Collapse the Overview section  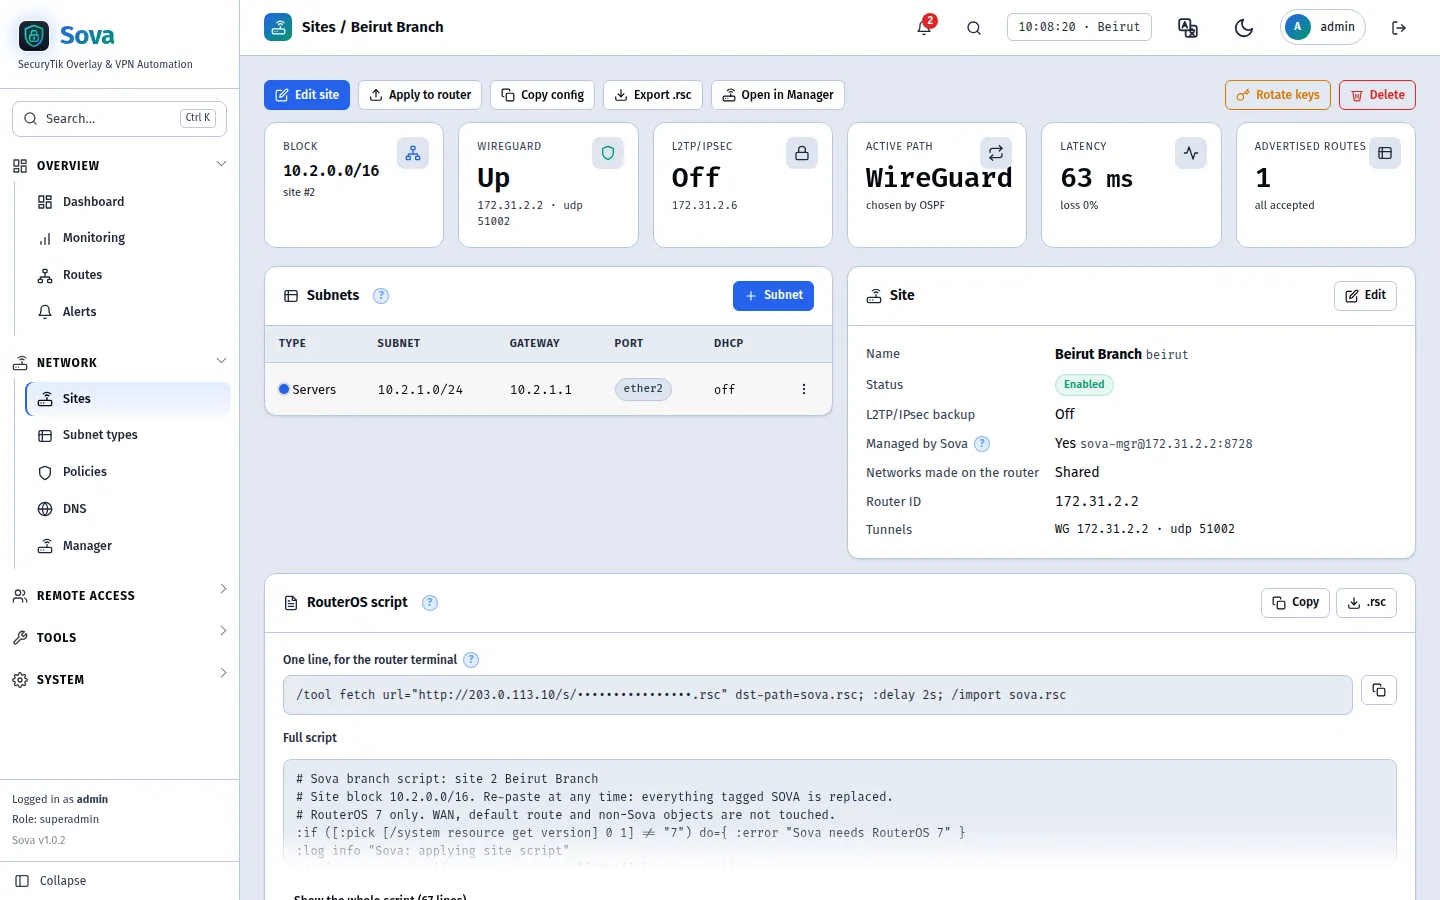pos(120,165)
